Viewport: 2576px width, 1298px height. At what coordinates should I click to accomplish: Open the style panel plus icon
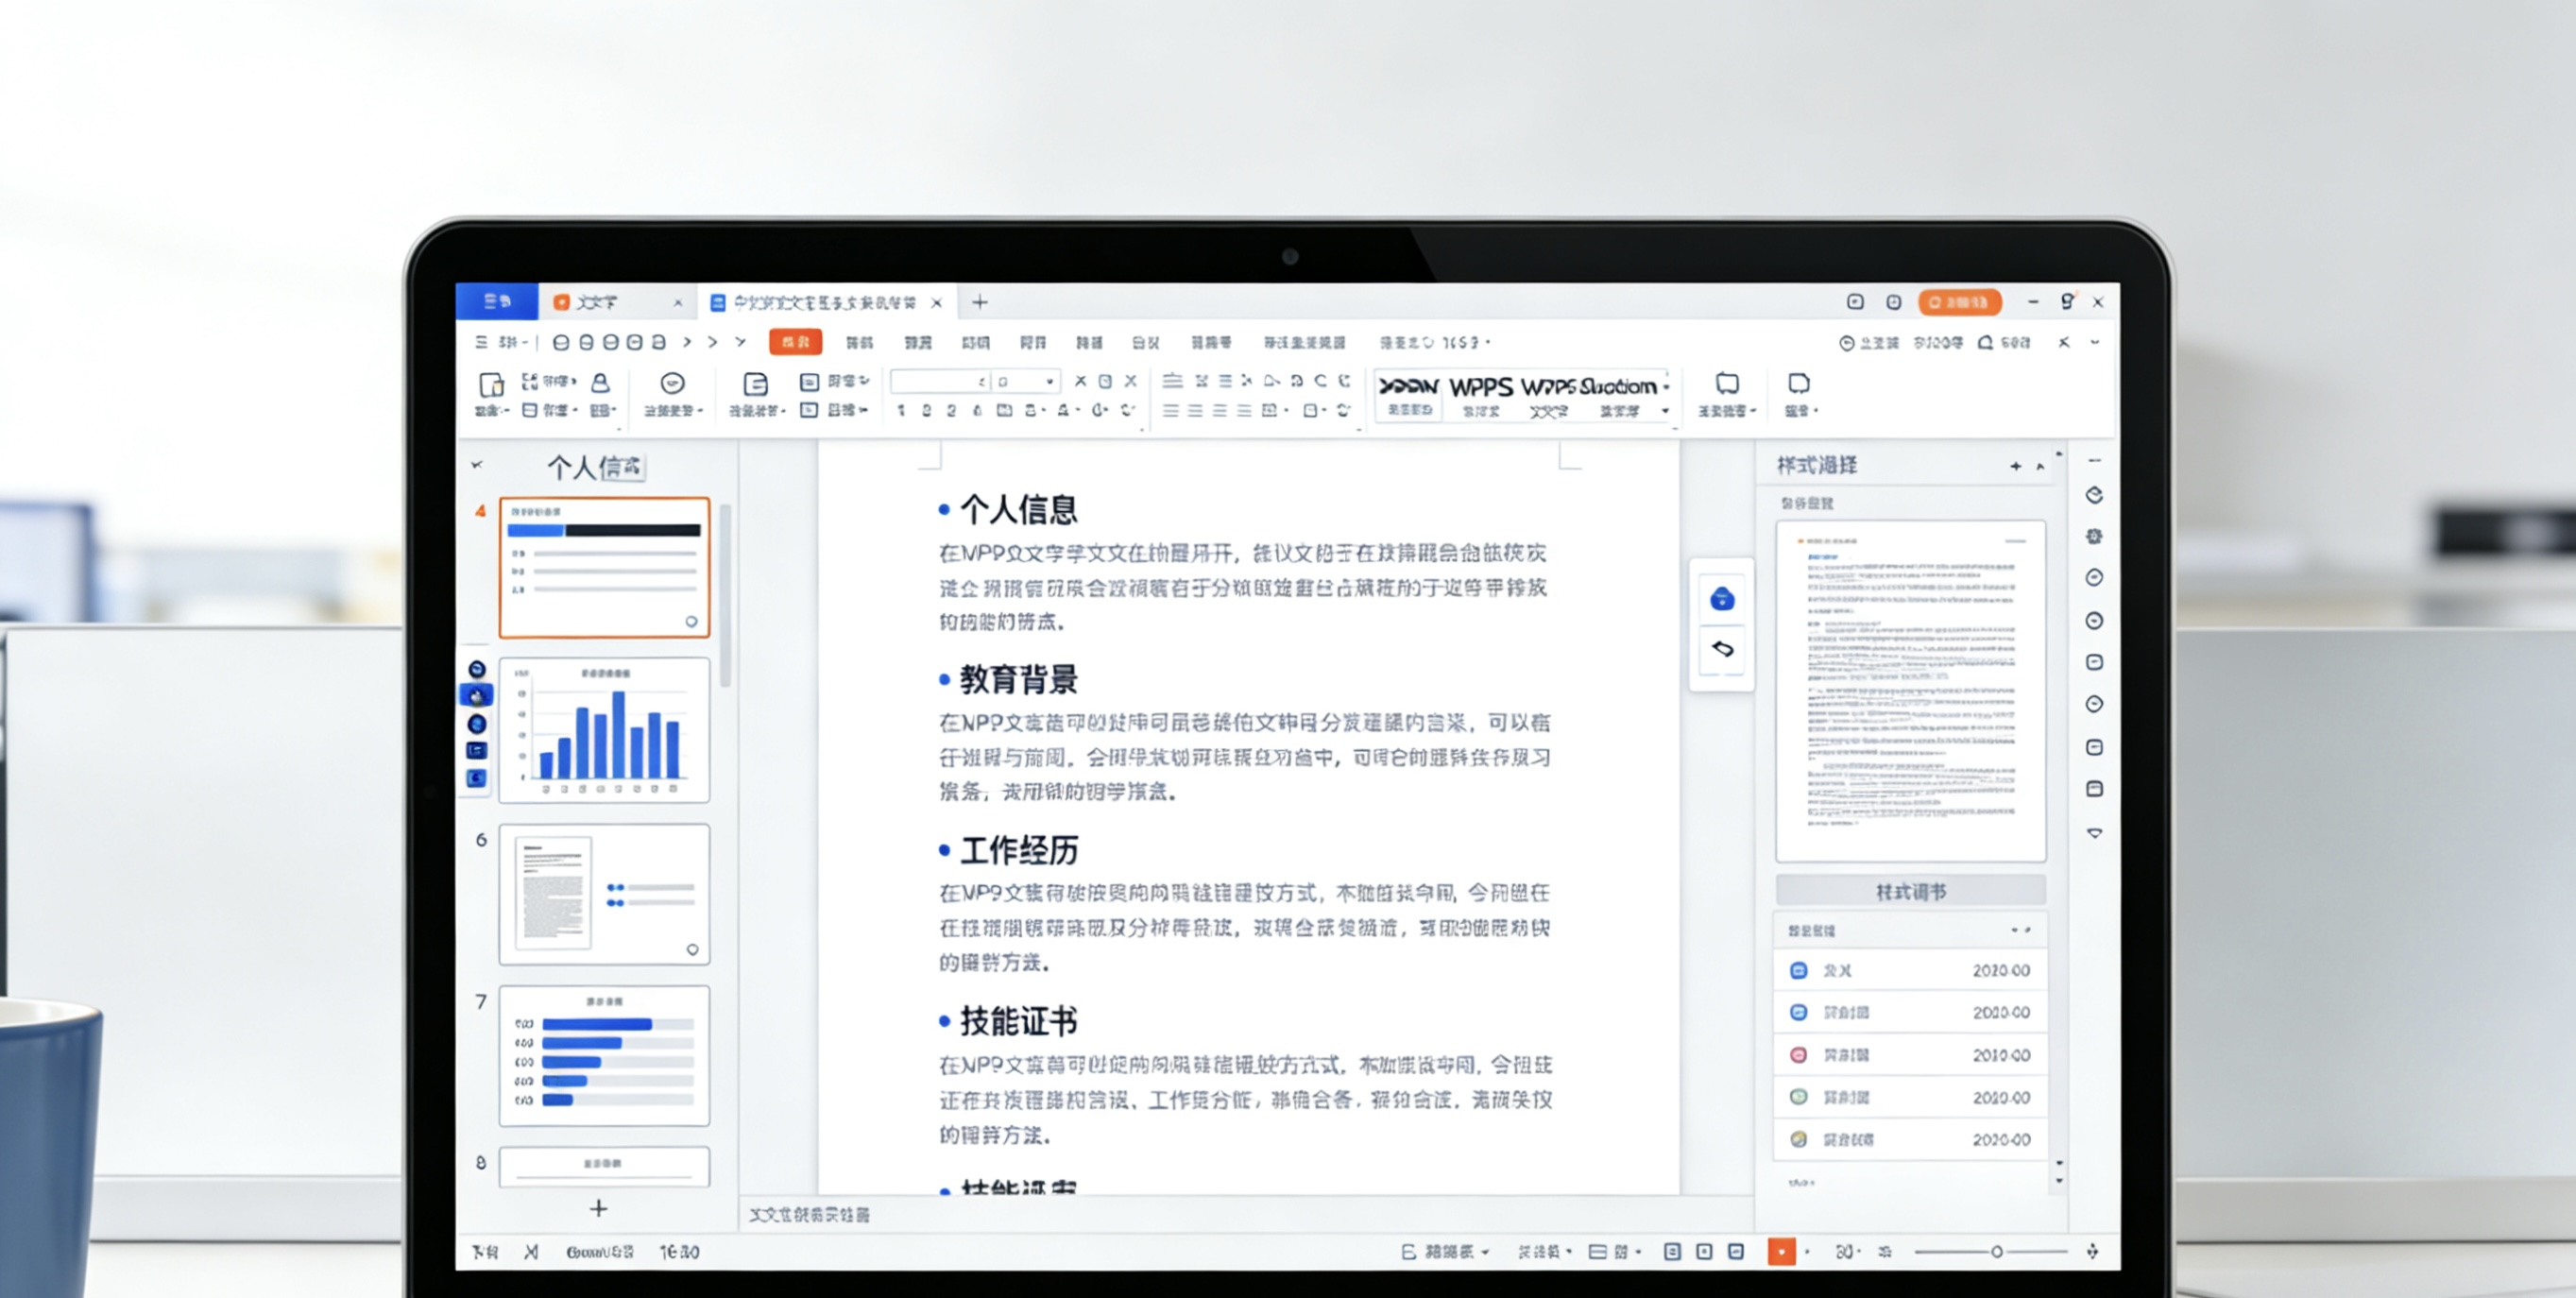pyautogui.click(x=2014, y=465)
